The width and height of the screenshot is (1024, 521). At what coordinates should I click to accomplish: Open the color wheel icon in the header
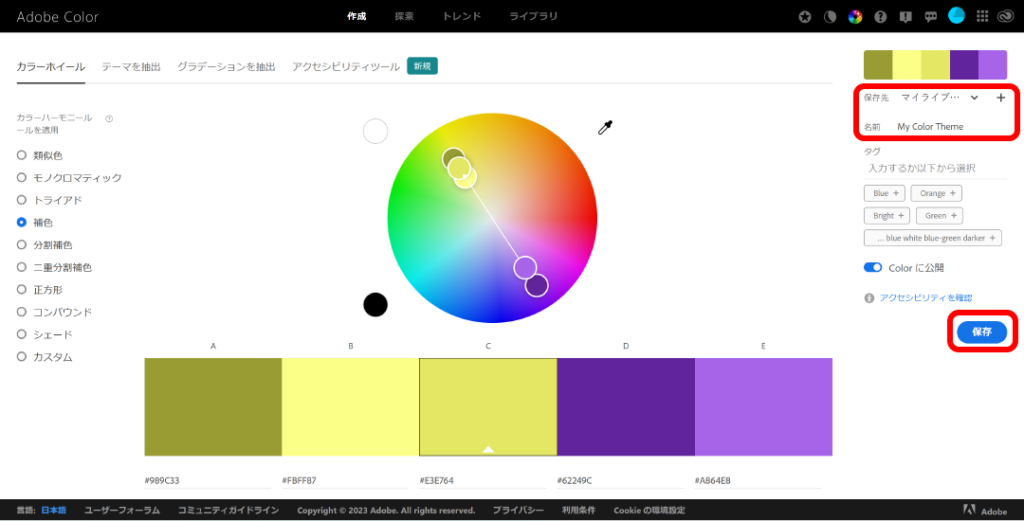855,17
